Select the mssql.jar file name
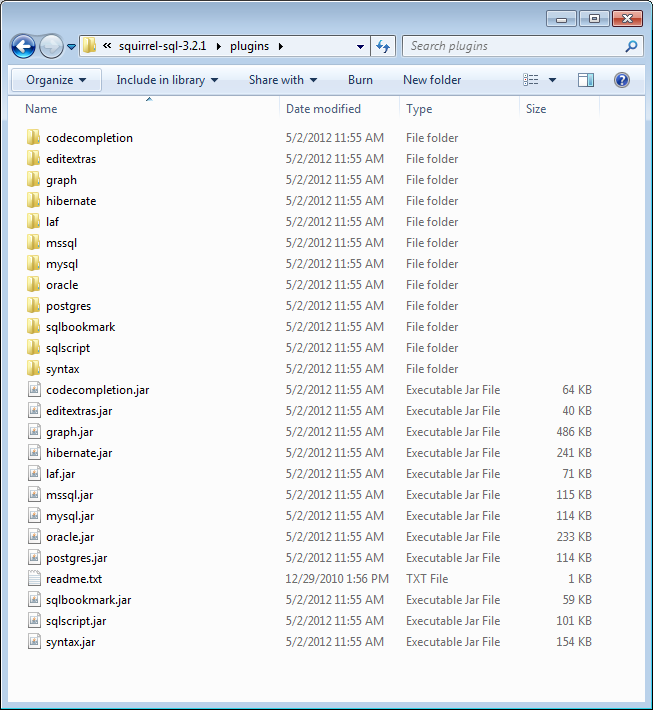Viewport: 653px width, 710px height. [70, 495]
